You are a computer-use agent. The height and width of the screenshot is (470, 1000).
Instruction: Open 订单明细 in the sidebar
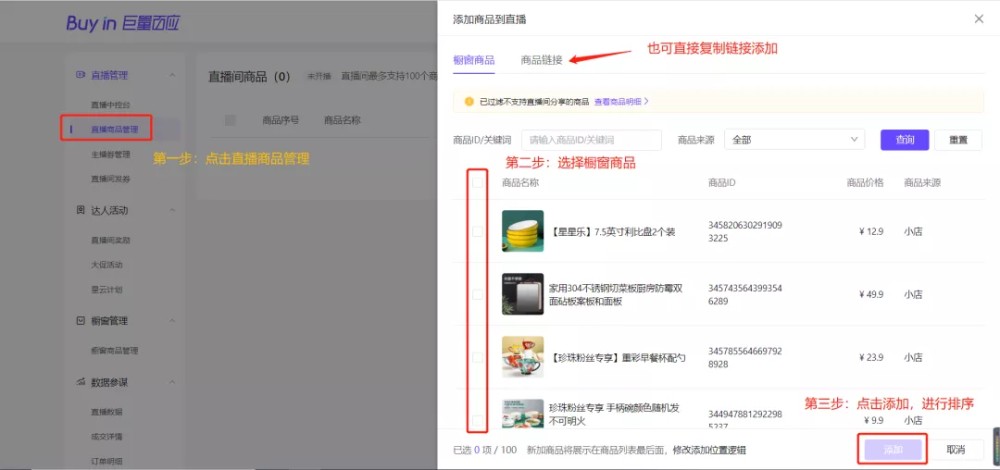(107, 462)
